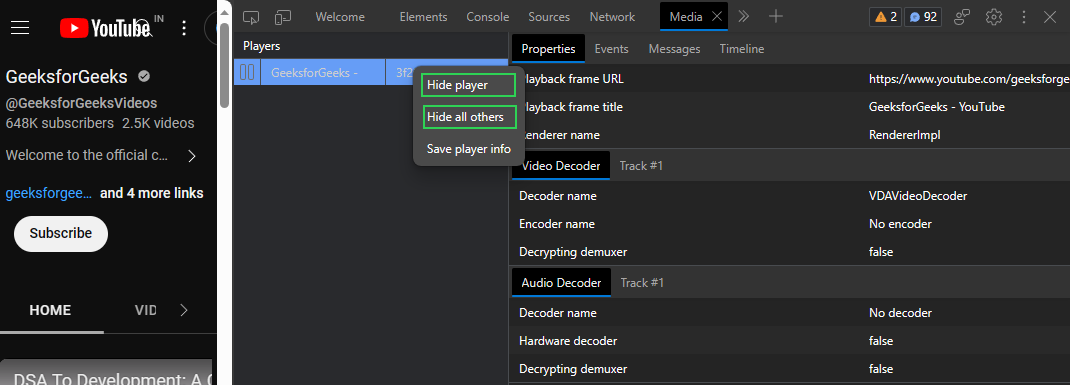Select the inspect element tool icon
The image size is (1070, 385).
tap(252, 17)
